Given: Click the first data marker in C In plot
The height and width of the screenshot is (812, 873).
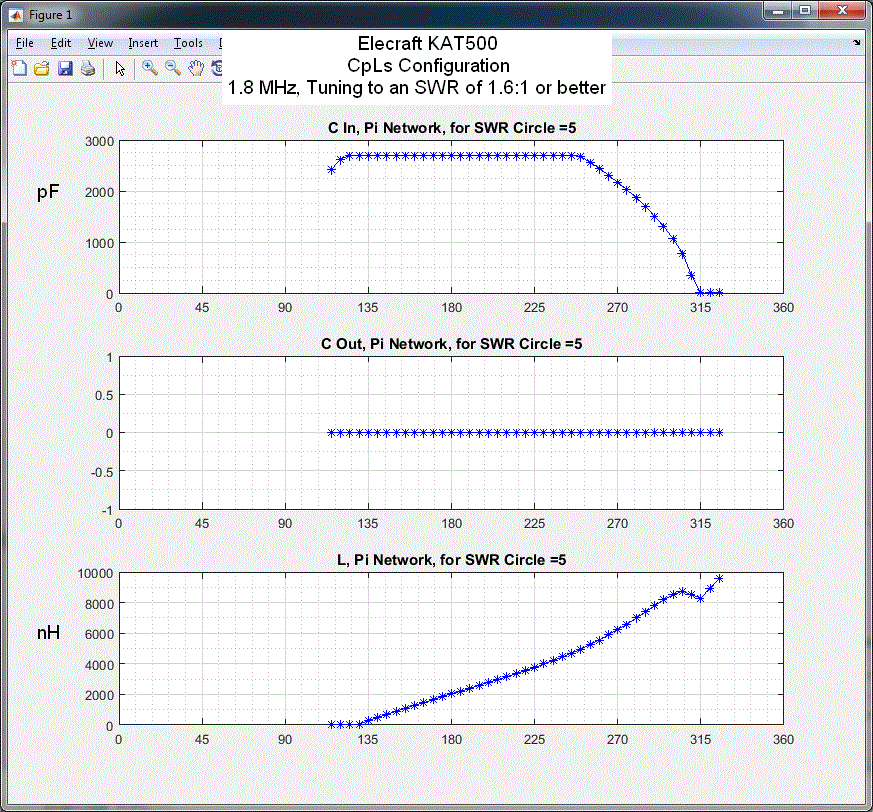Looking at the screenshot, I should tap(332, 170).
